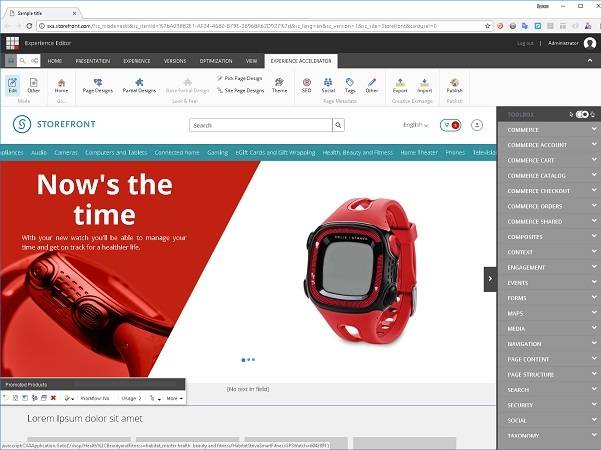Click the Publish icon in the ribbon
Image resolution: width=601 pixels, height=450 pixels.
click(454, 84)
